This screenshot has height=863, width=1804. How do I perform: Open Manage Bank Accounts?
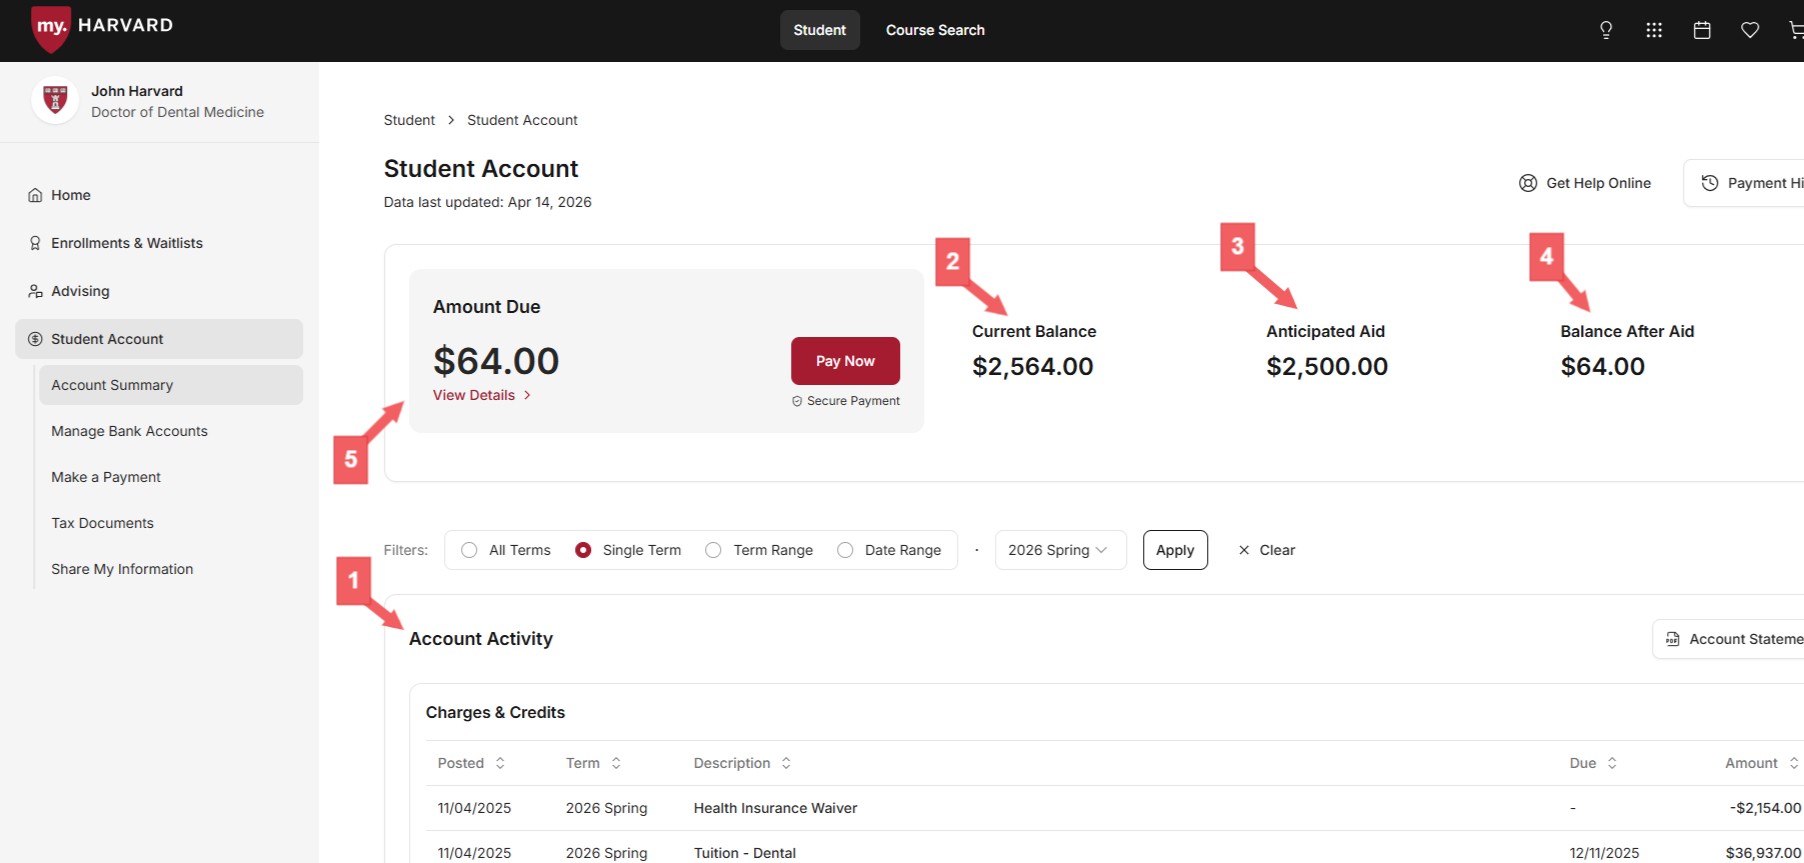[171, 431]
